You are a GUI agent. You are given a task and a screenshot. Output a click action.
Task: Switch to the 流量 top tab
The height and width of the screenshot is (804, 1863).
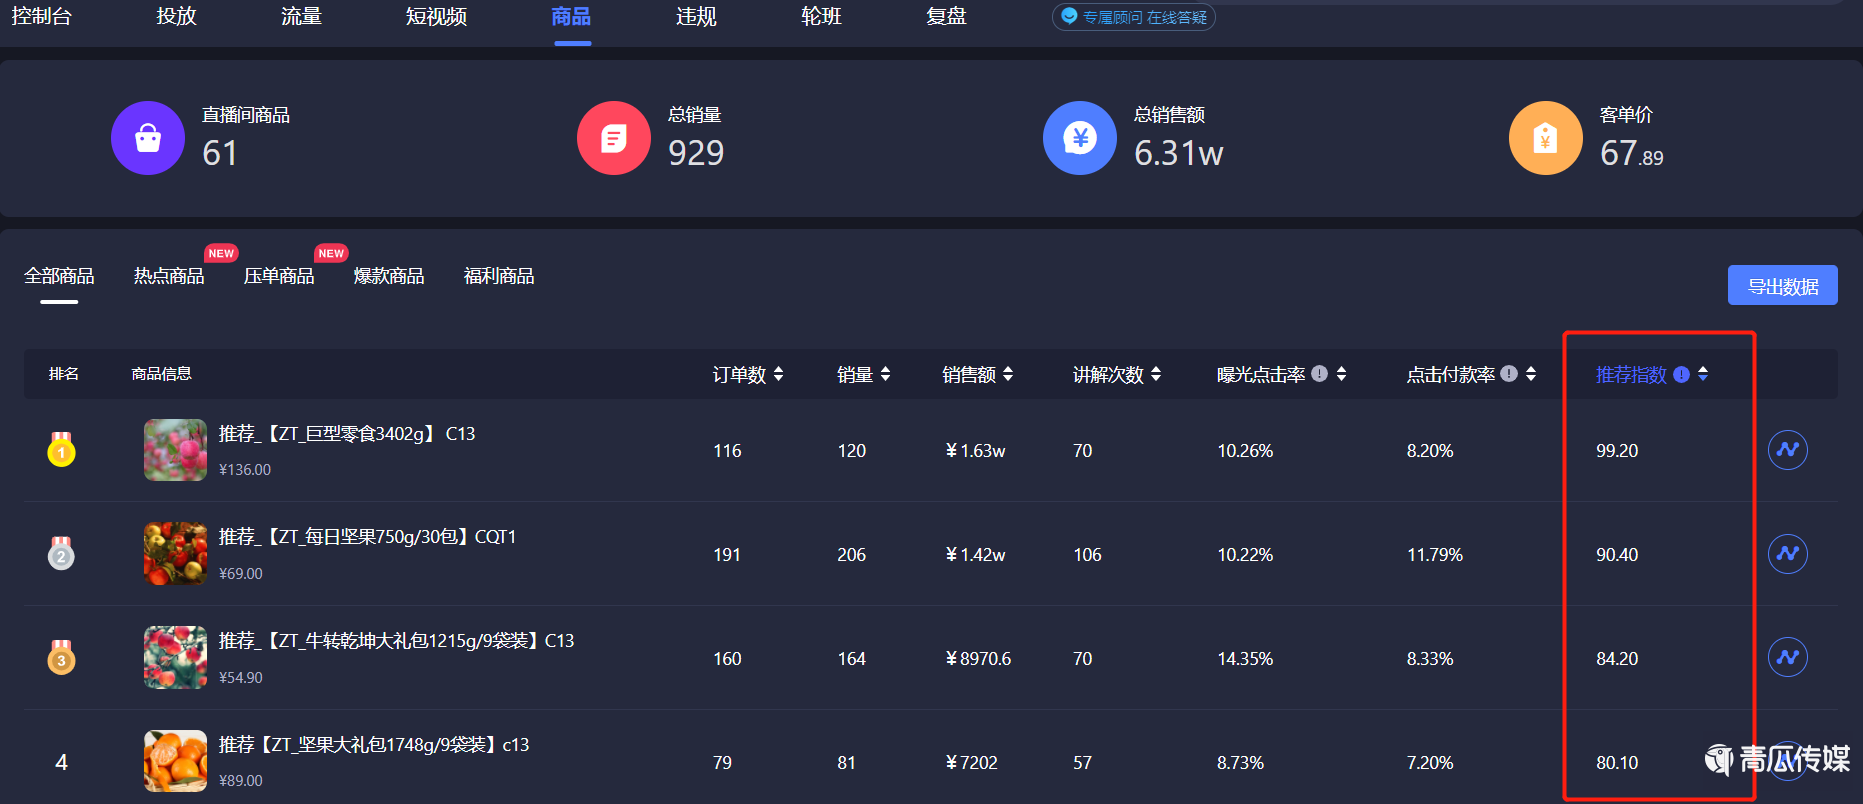tap(301, 17)
